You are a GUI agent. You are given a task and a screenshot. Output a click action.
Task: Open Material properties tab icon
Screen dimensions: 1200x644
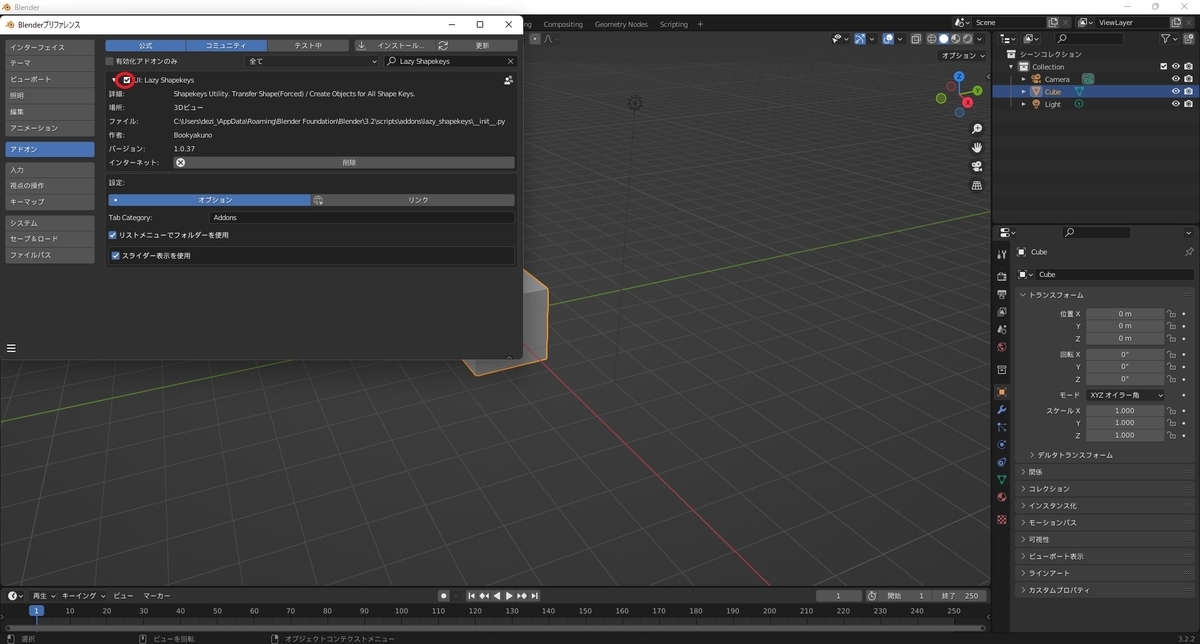click(1001, 497)
